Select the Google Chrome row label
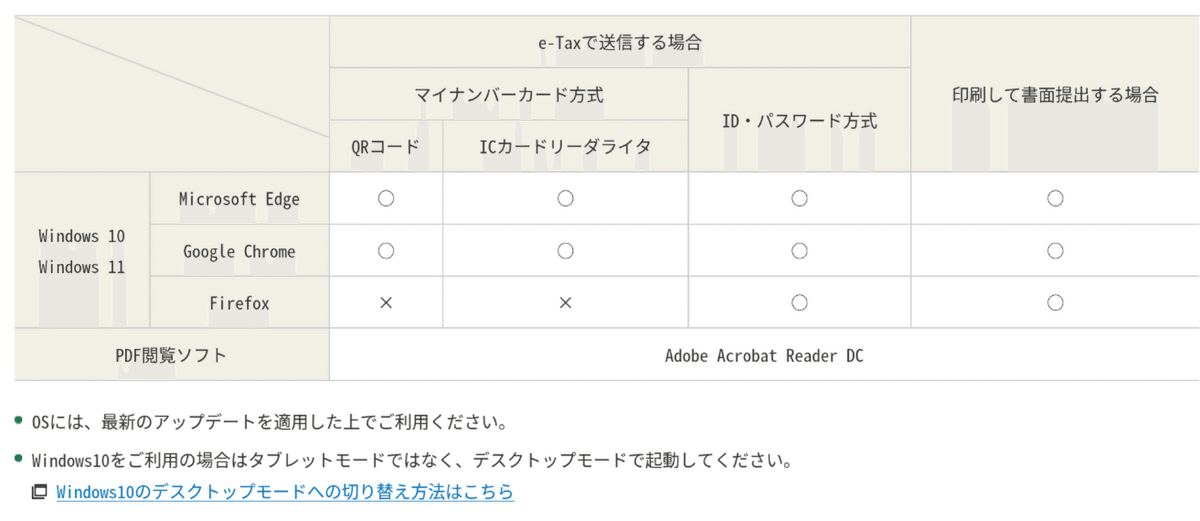 (x=239, y=250)
